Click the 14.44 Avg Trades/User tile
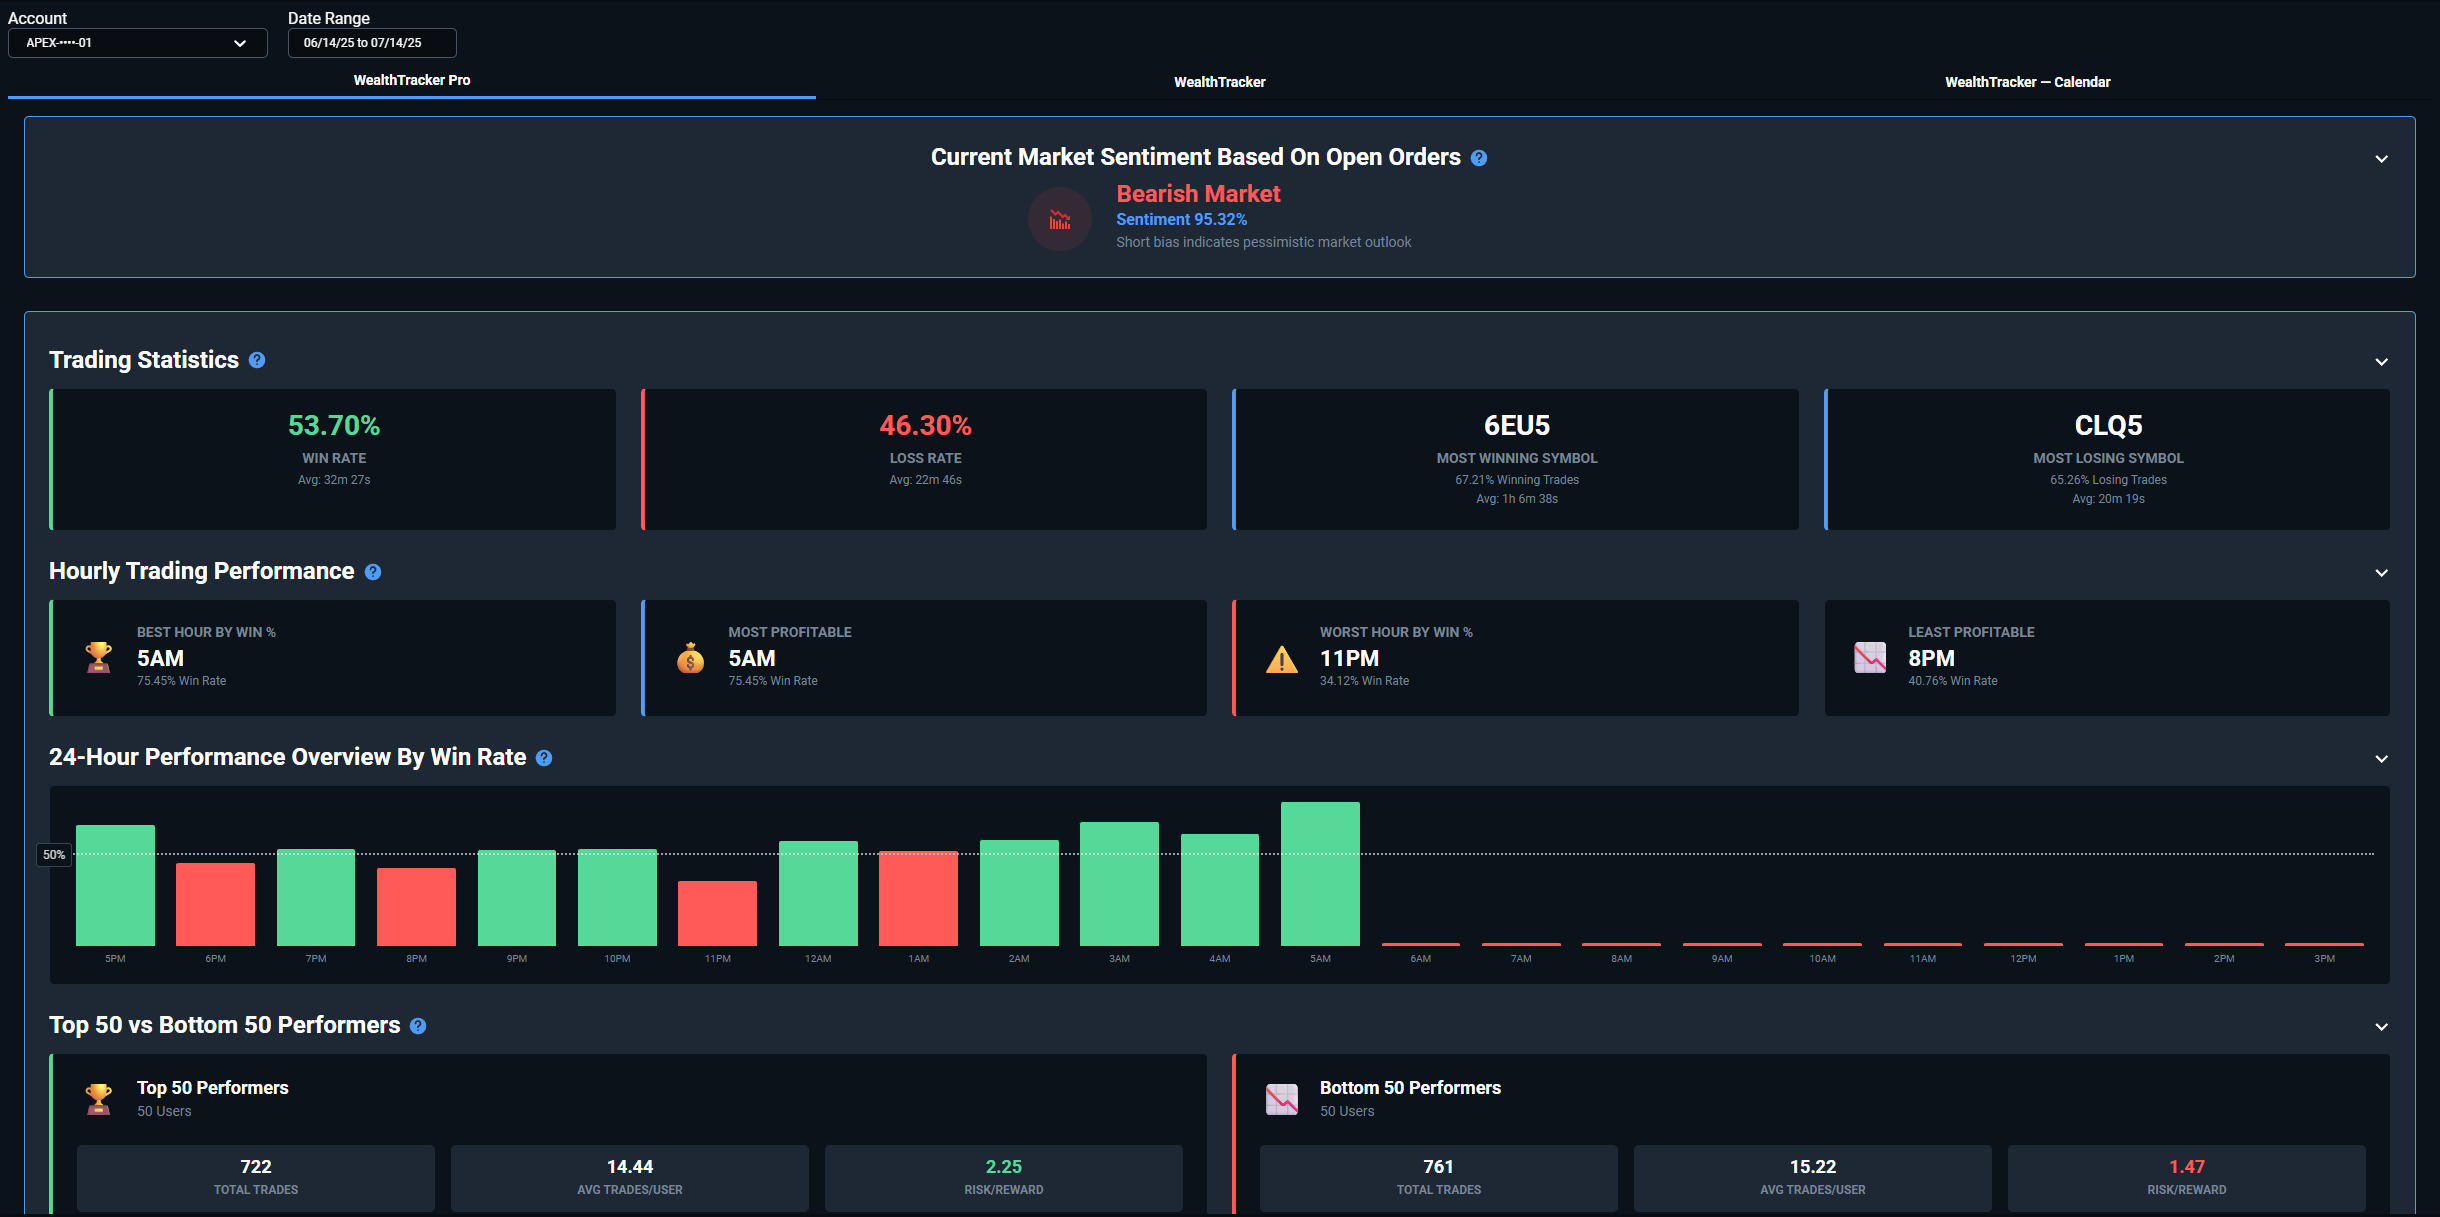2440x1217 pixels. coord(630,1177)
